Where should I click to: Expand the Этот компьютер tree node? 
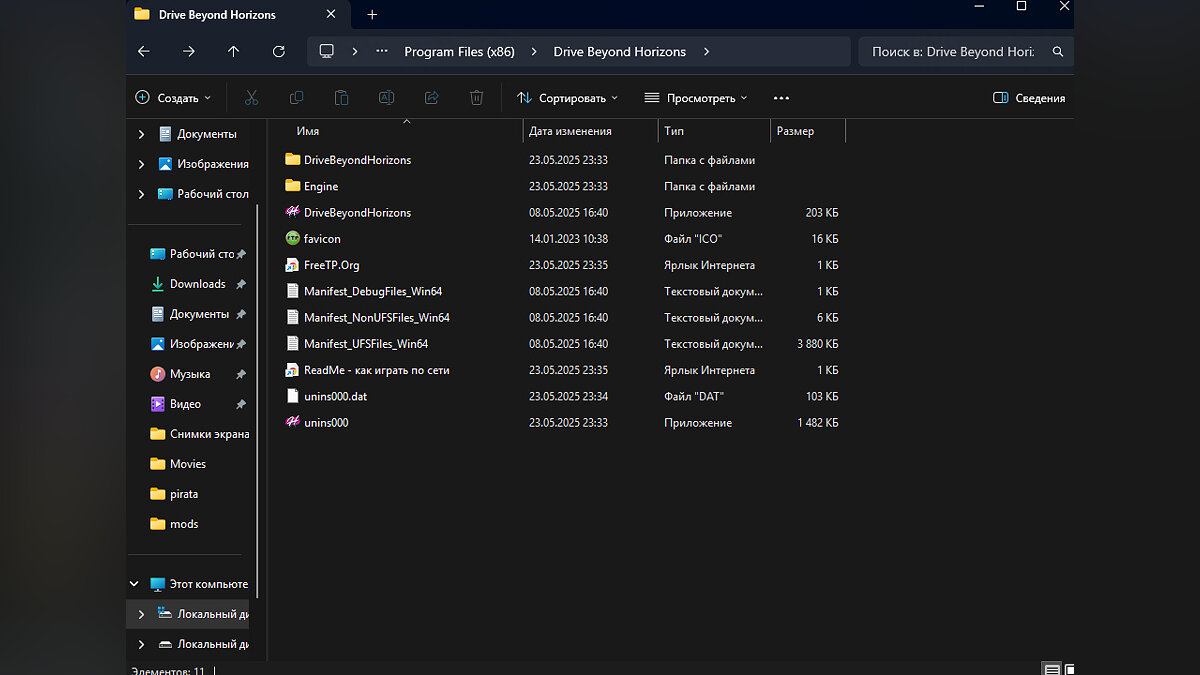point(135,584)
